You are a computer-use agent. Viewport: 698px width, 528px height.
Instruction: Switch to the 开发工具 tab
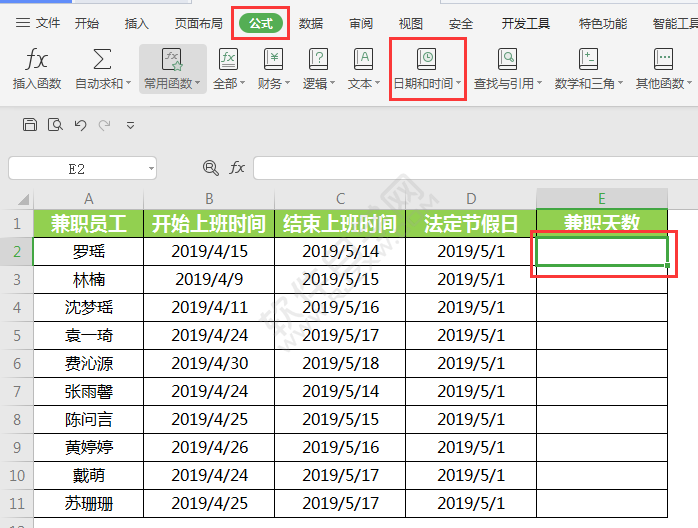[x=526, y=23]
